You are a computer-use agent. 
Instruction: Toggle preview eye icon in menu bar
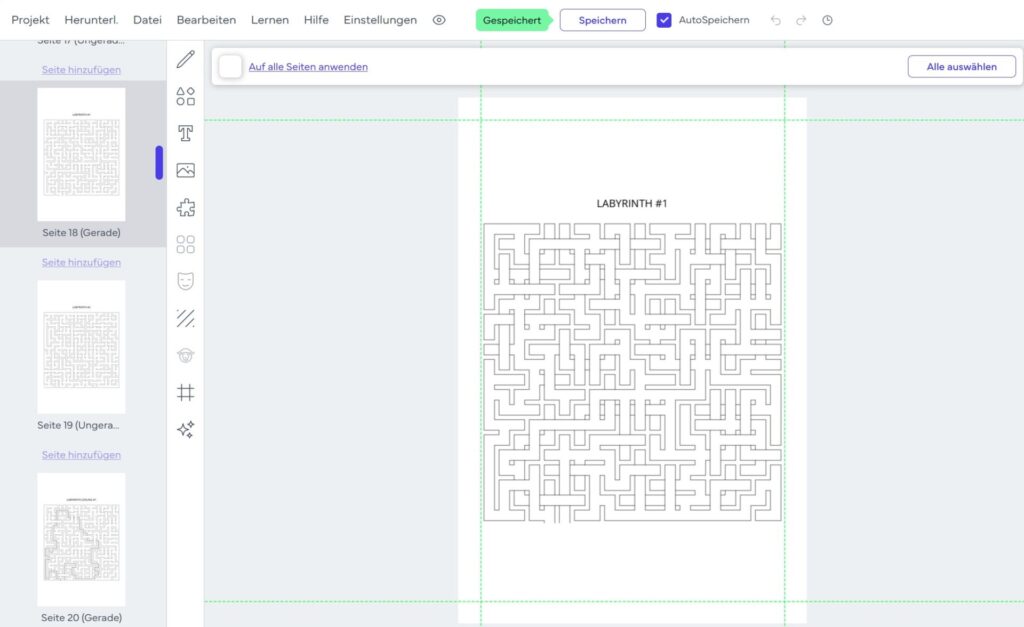click(440, 20)
